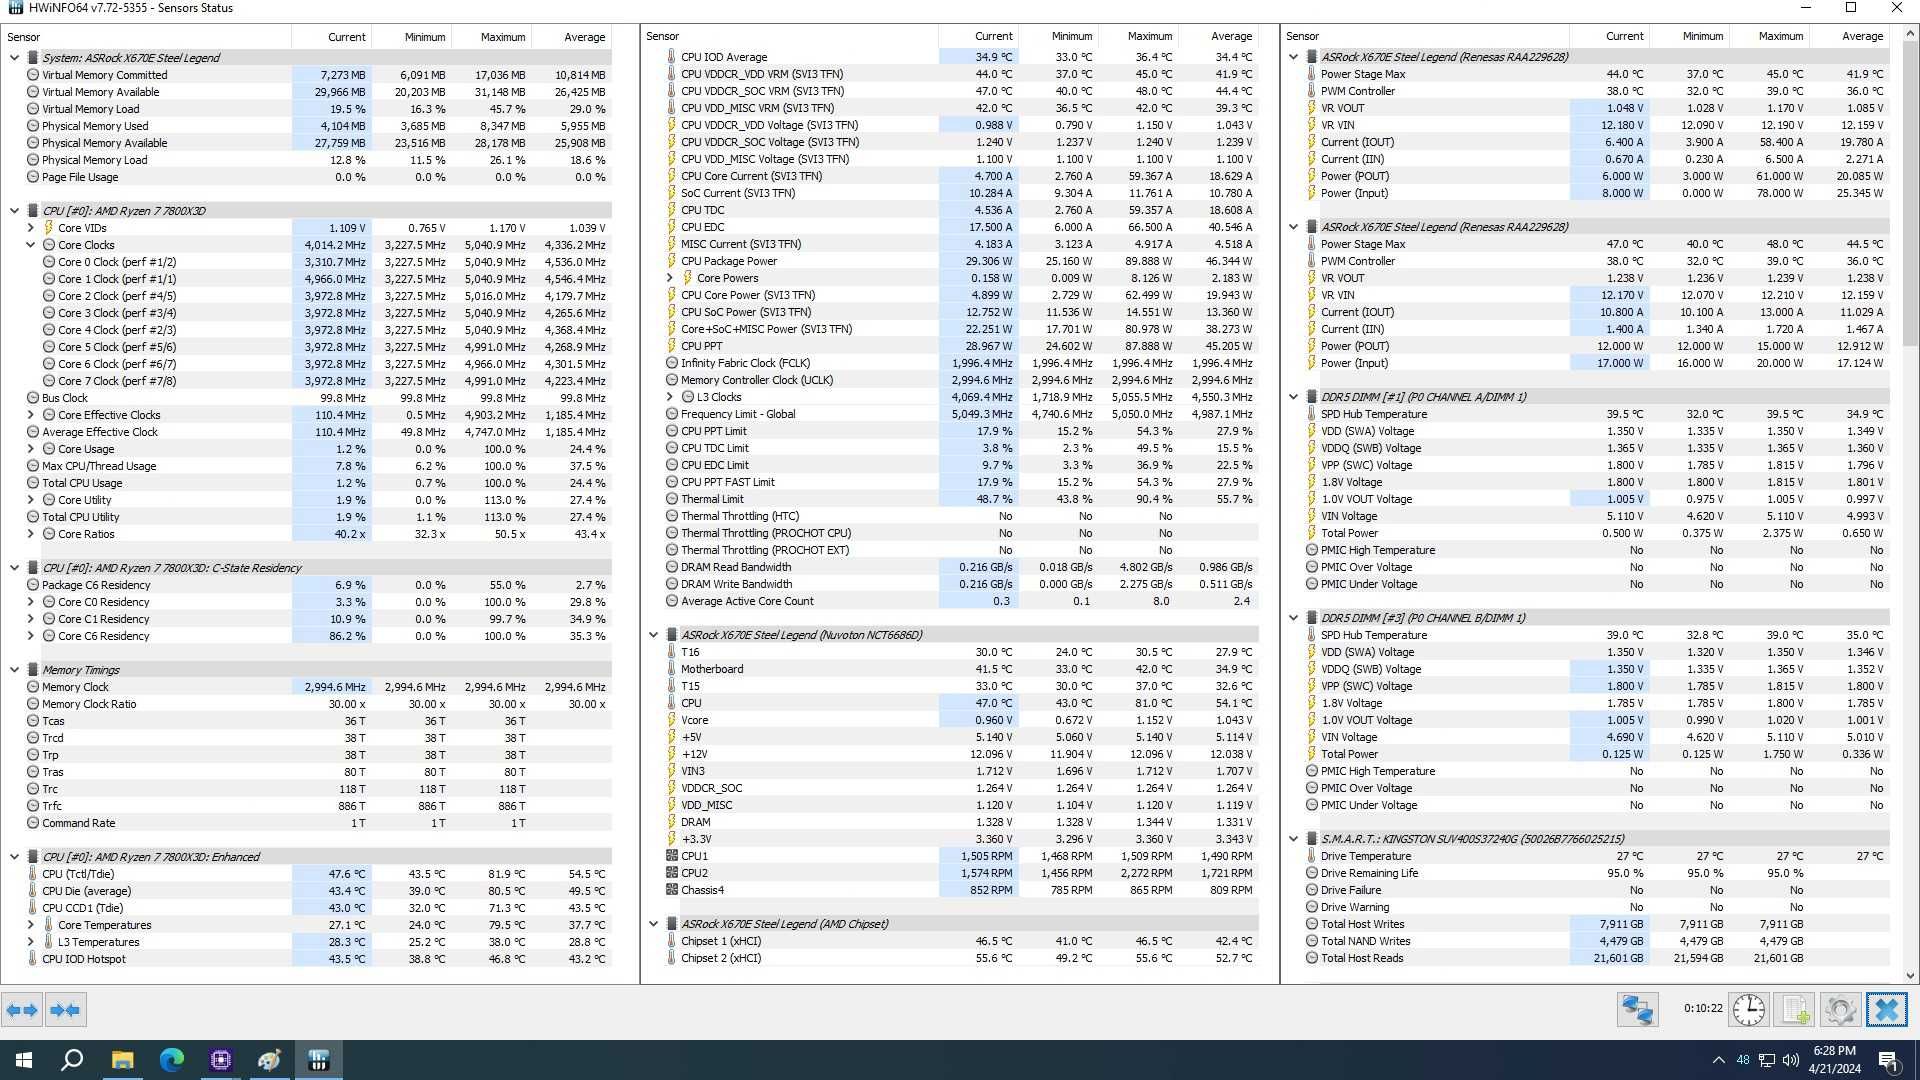This screenshot has width=1920, height=1080.
Task: Open sensor settings gear icon
Action: click(x=1840, y=1010)
